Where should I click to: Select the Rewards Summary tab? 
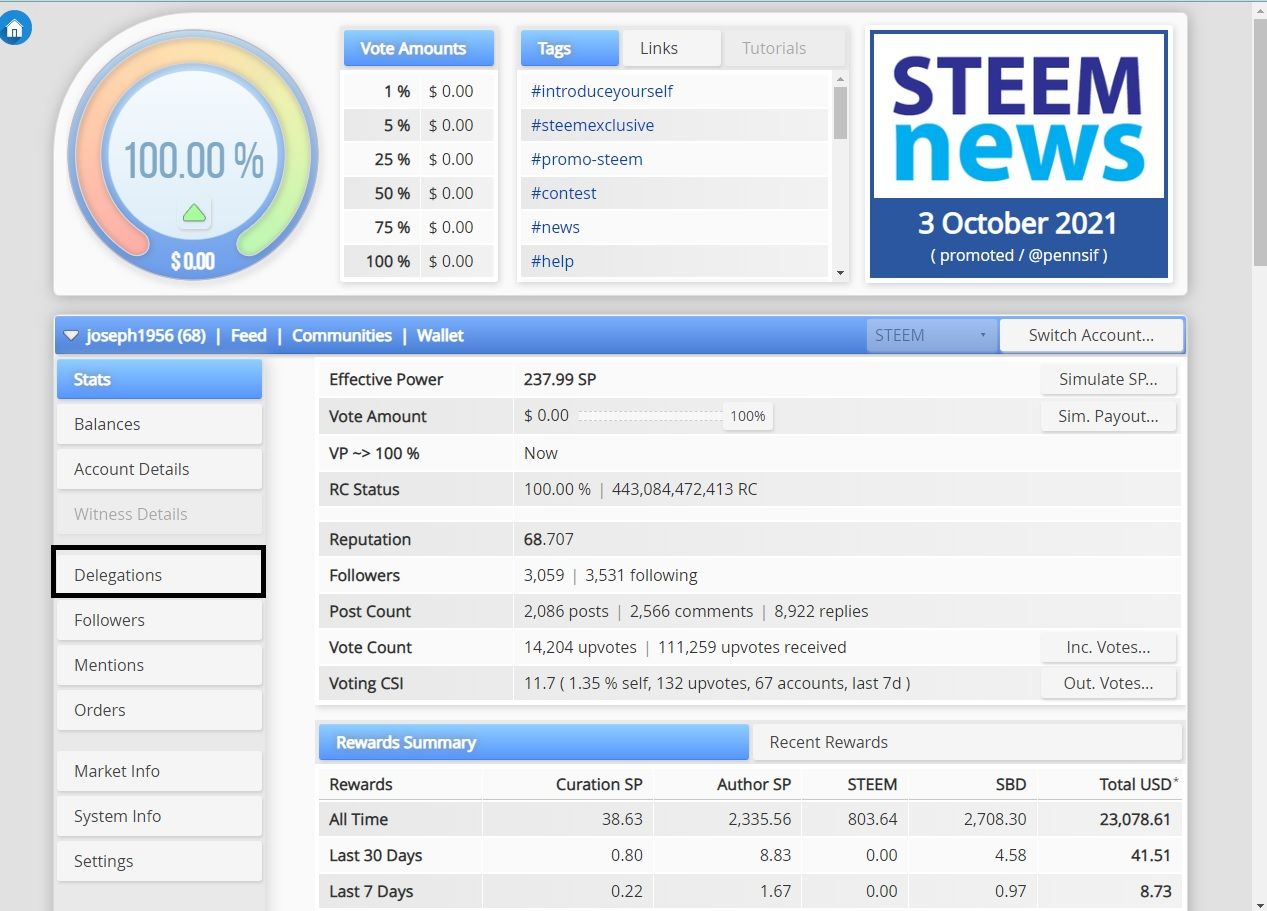(533, 742)
